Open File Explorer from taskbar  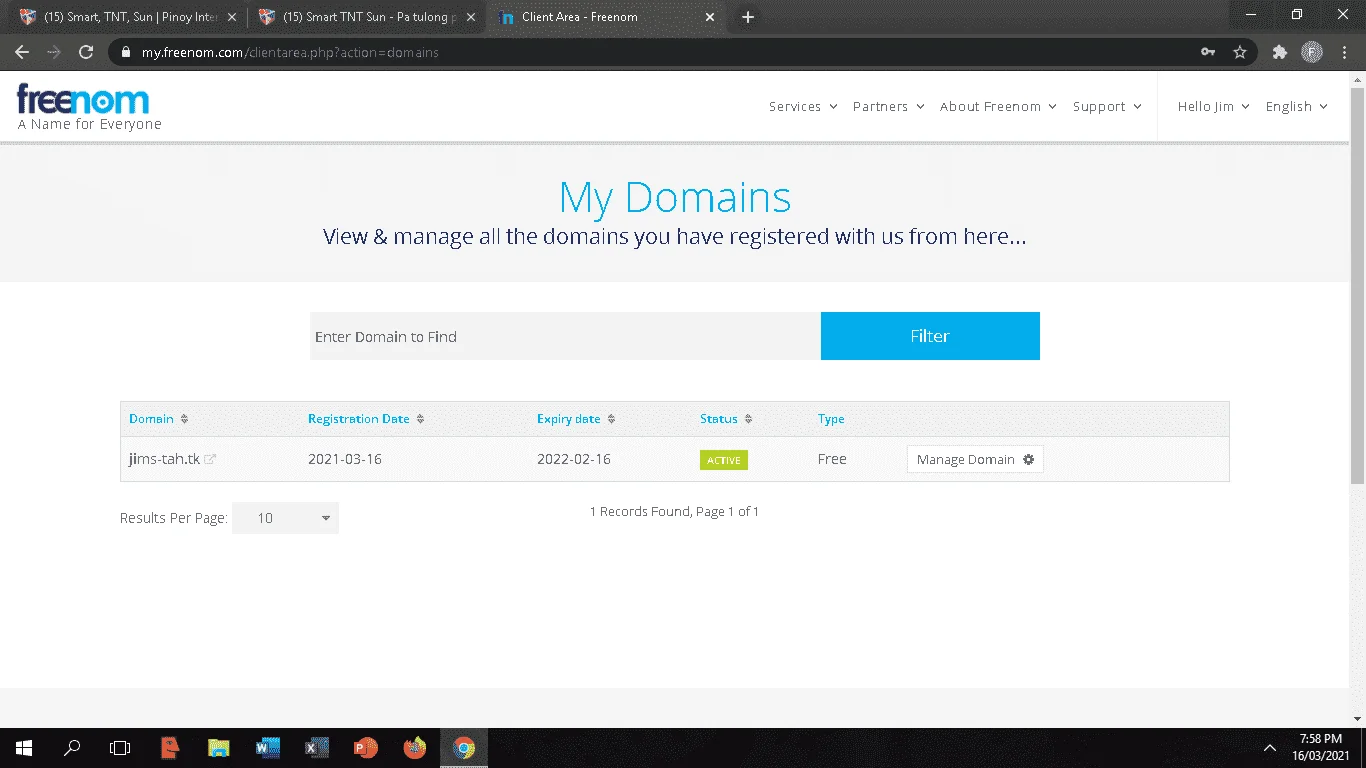pos(219,748)
